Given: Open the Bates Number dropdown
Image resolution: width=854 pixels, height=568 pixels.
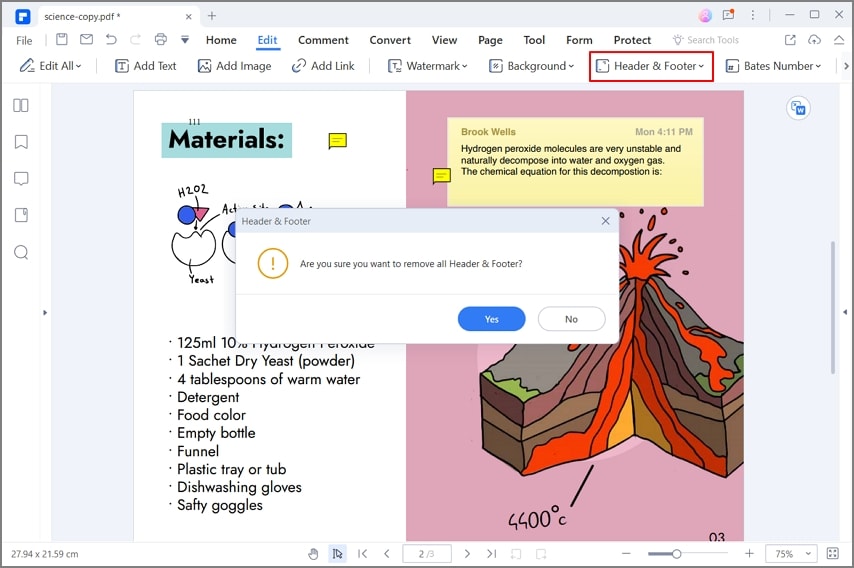Looking at the screenshot, I should tap(773, 66).
